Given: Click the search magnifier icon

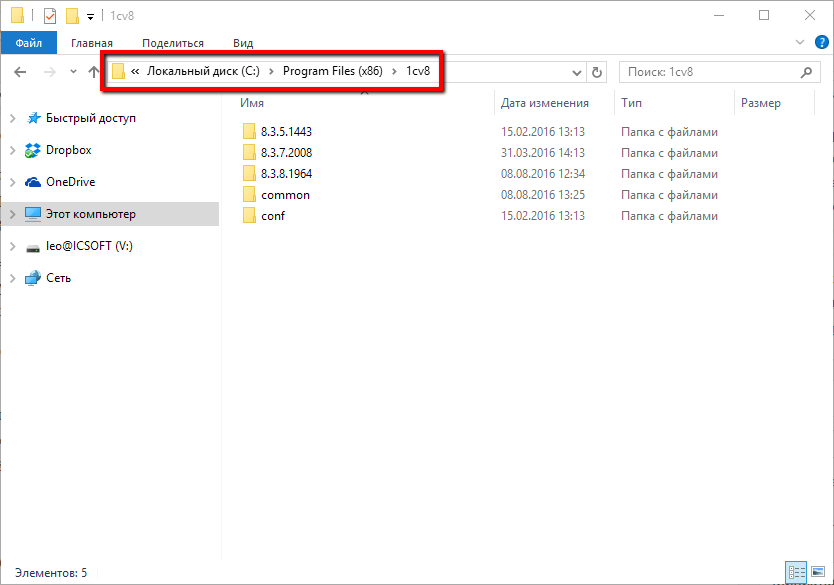Looking at the screenshot, I should point(807,72).
